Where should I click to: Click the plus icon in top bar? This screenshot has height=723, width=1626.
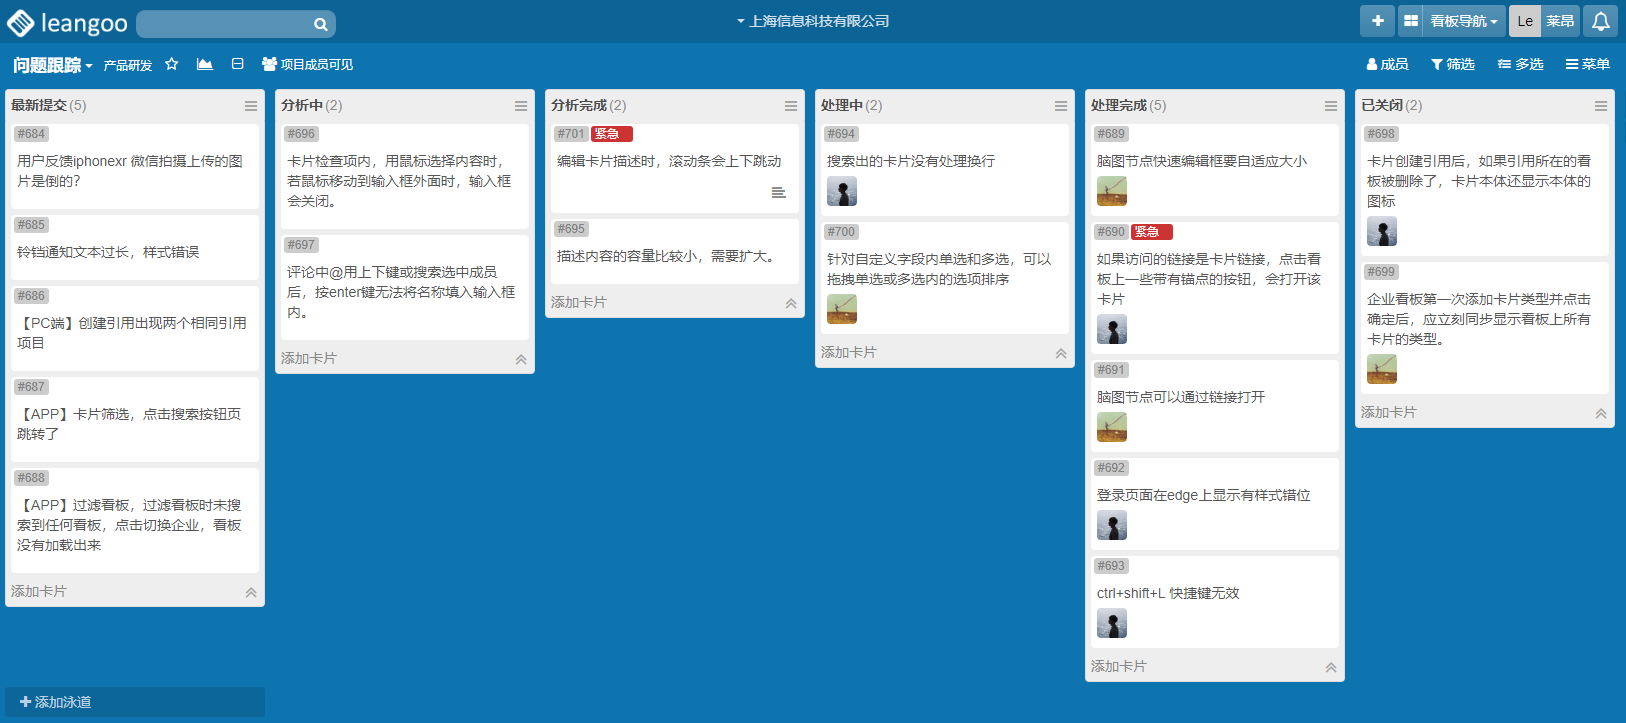coord(1377,21)
